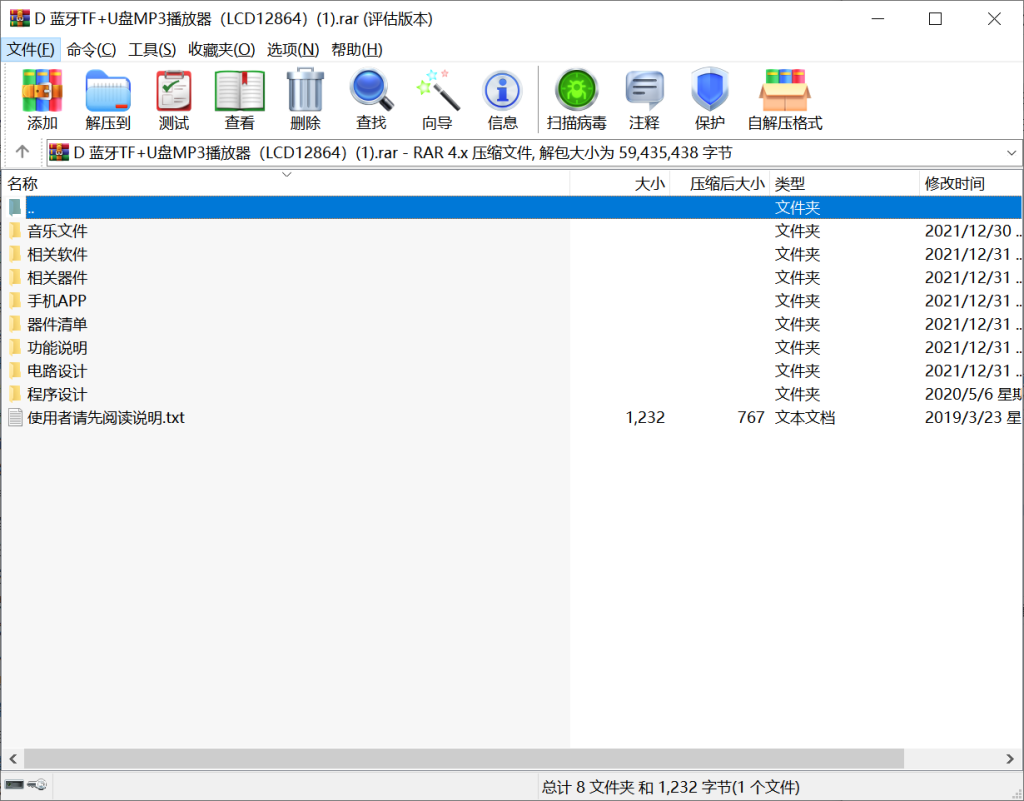Click the 保护 (Protect) shield icon

coord(709,98)
